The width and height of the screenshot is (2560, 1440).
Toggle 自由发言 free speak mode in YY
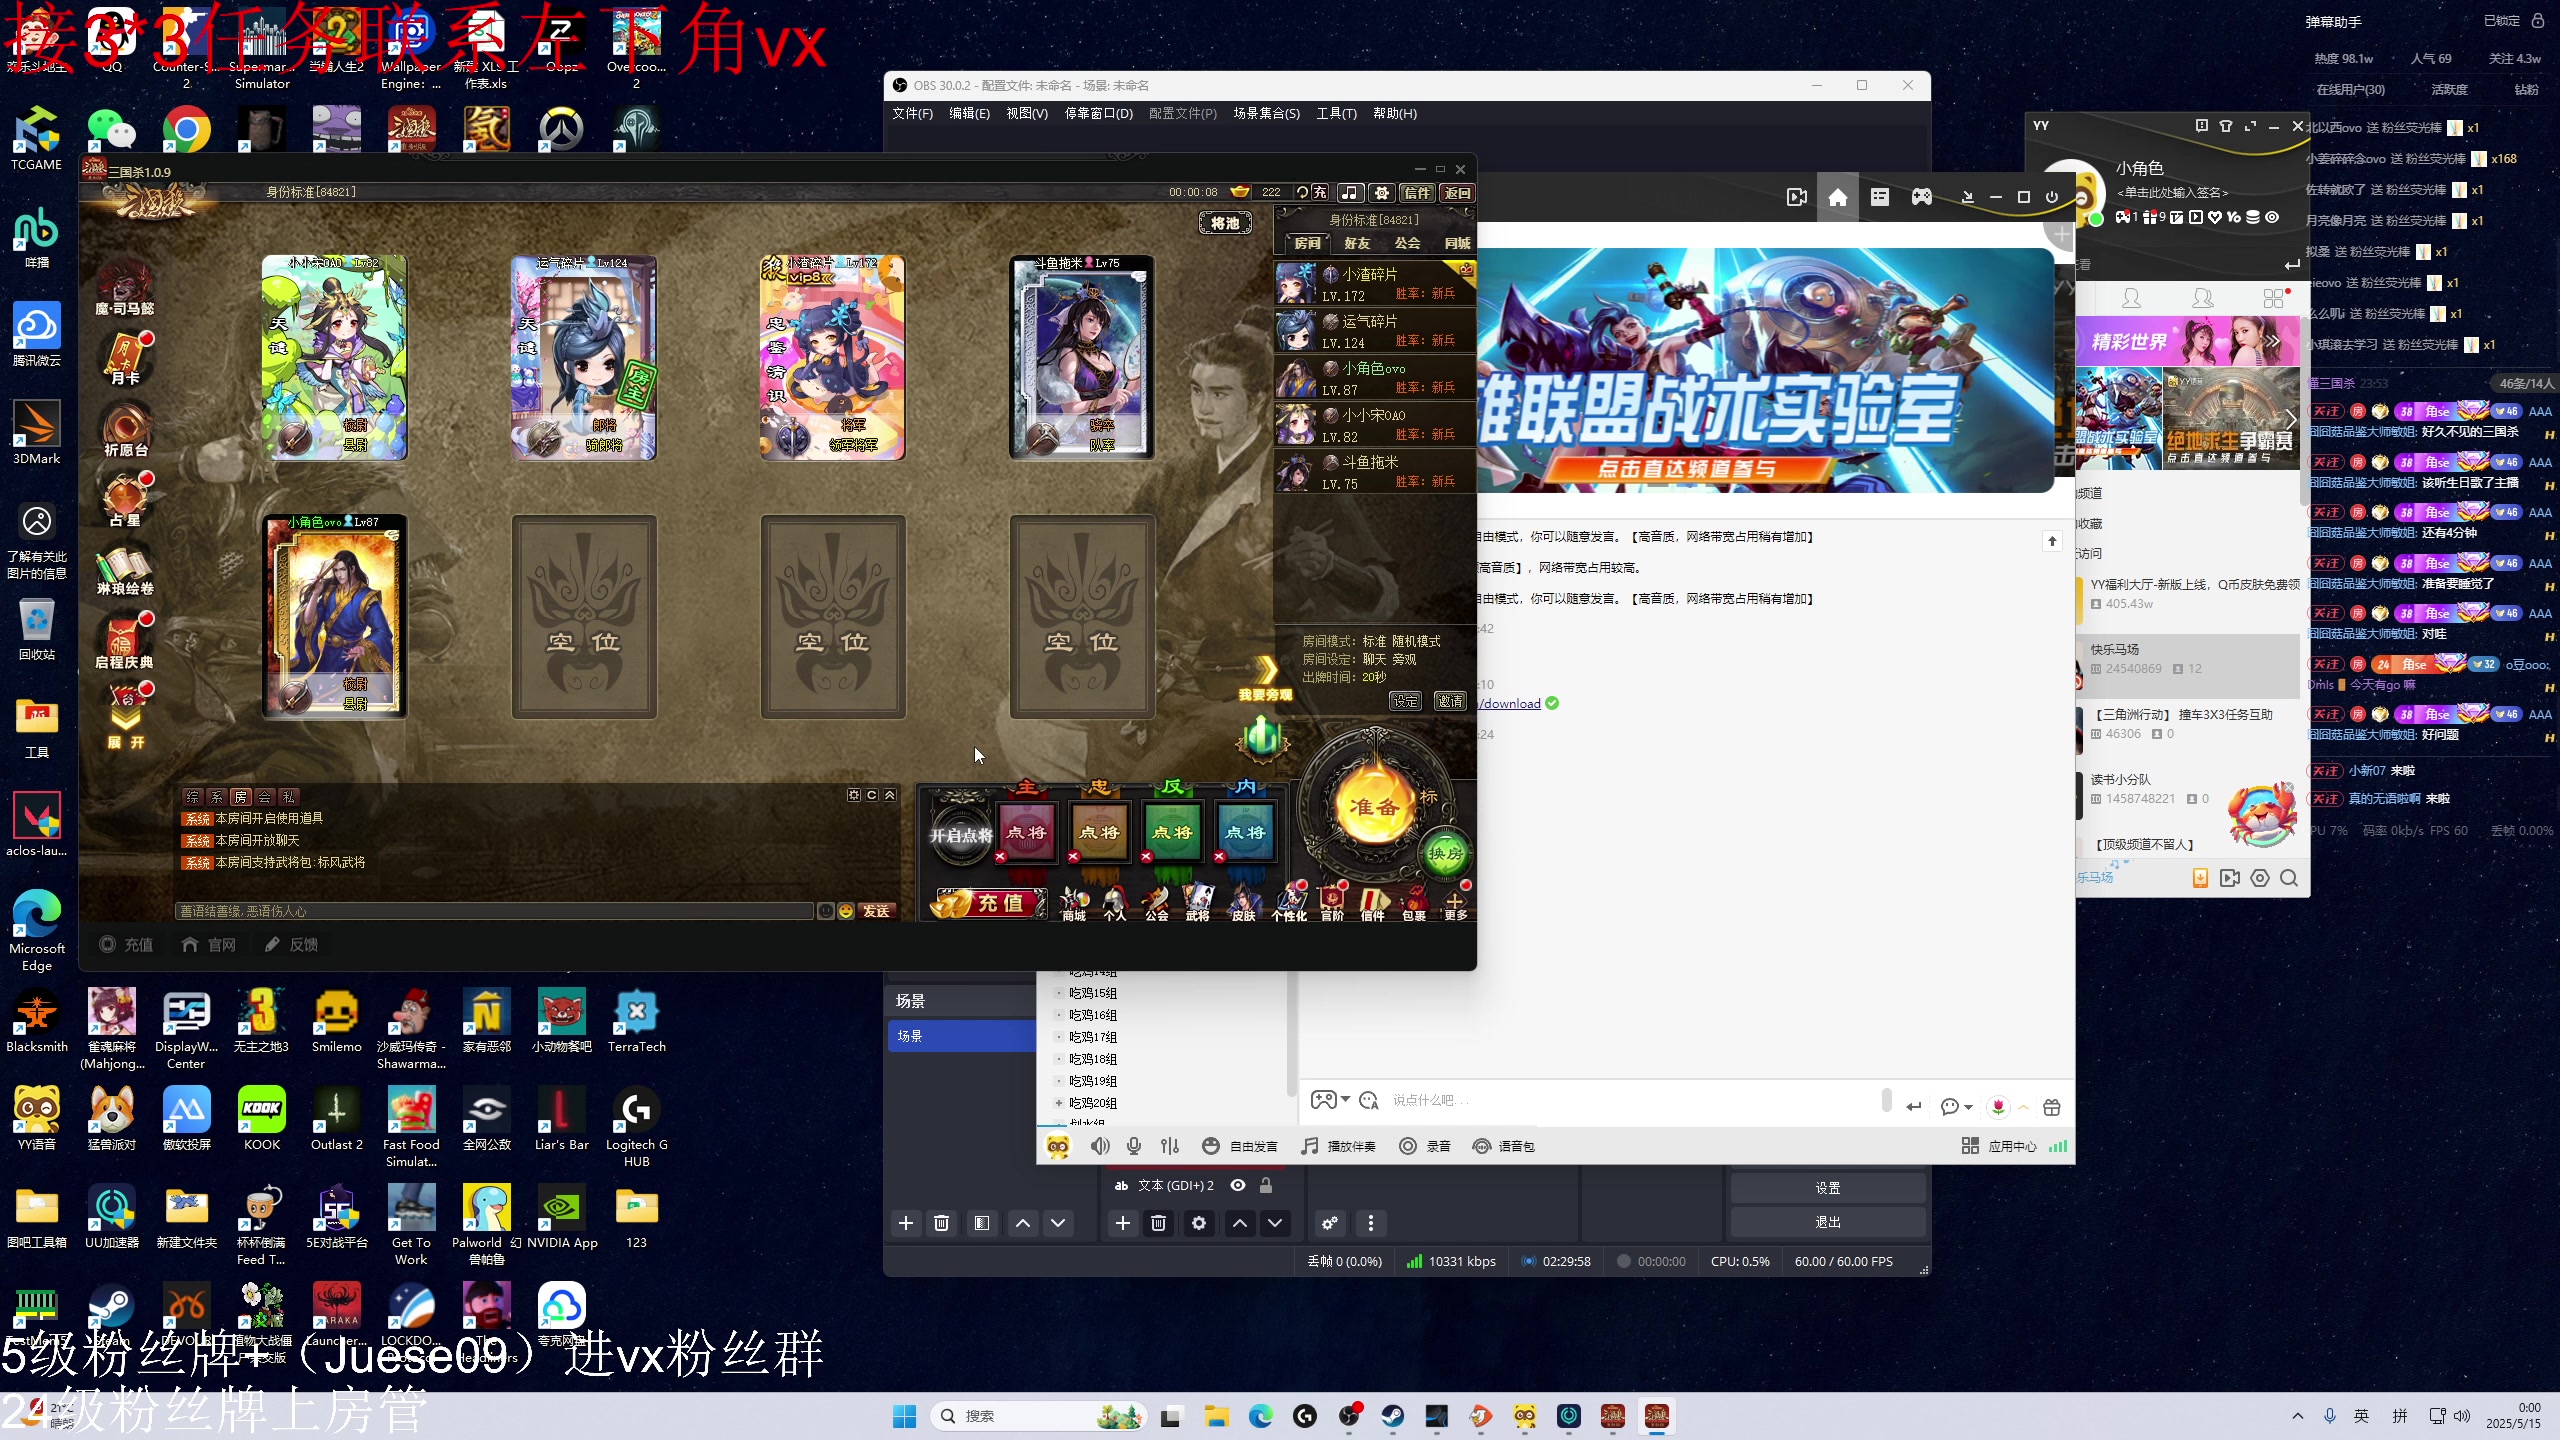pyautogui.click(x=1240, y=1146)
